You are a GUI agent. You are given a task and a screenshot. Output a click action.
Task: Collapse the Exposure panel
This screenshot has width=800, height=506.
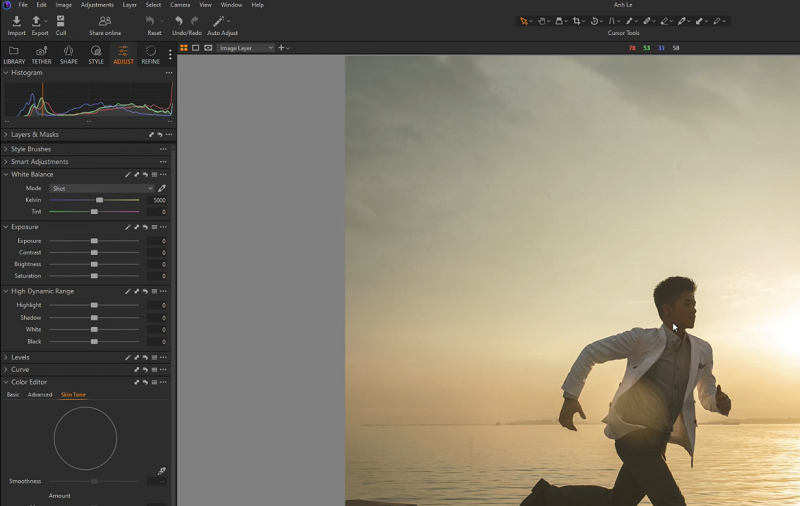point(6,227)
